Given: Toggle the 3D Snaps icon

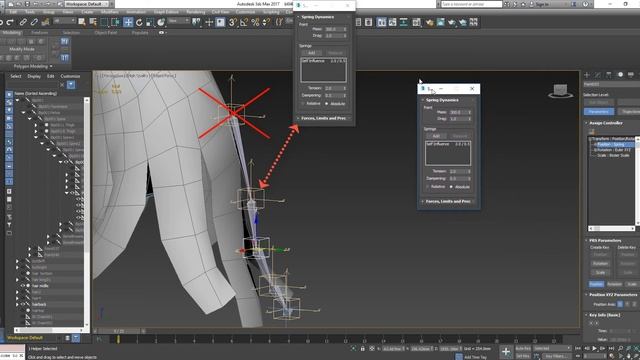Looking at the screenshot, I should (232, 22).
